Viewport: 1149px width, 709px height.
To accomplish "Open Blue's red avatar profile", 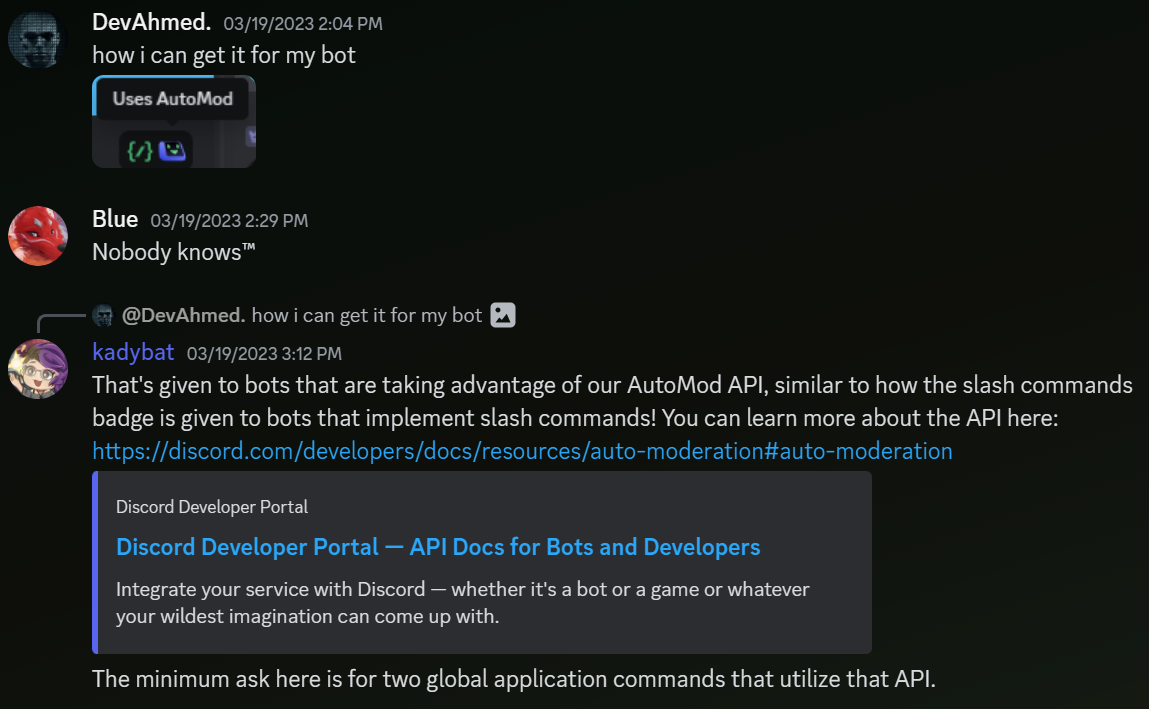I will pos(37,236).
